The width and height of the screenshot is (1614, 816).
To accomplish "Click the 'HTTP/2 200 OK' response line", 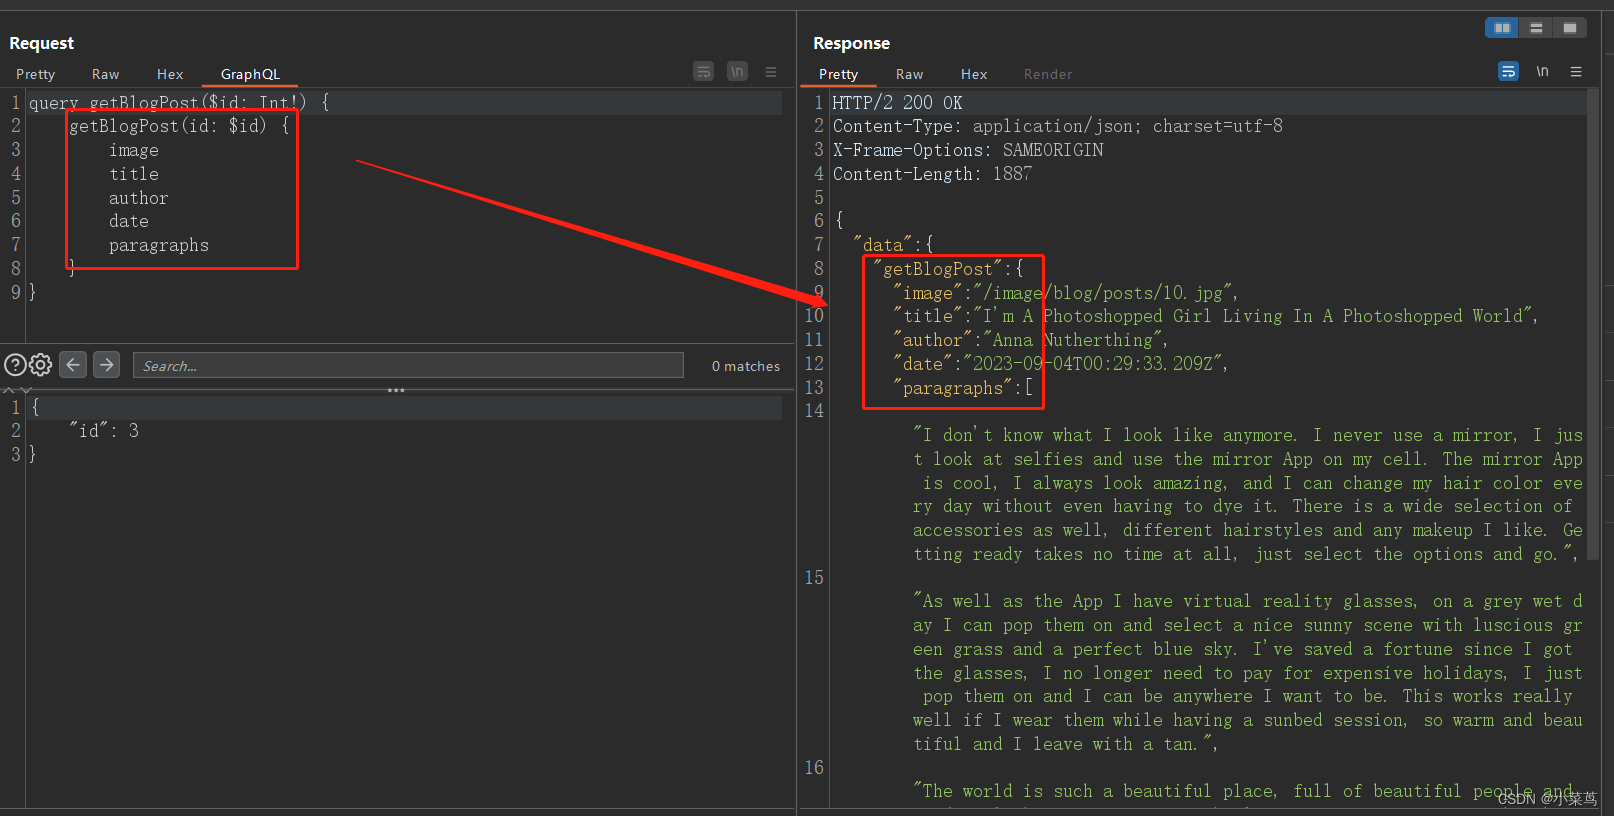I will (x=897, y=102).
